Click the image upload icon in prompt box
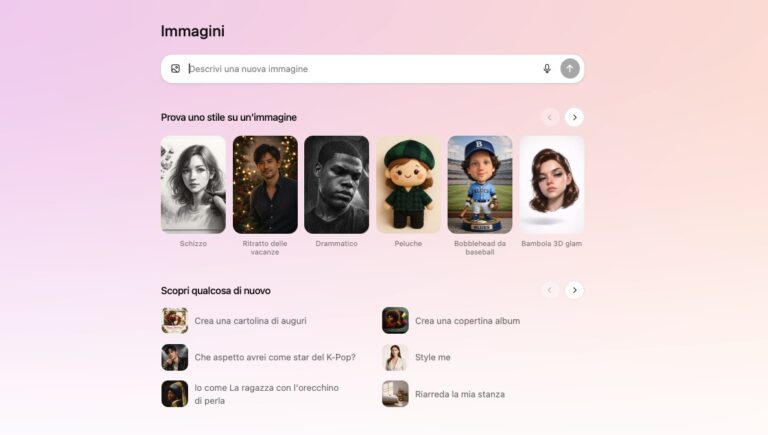 click(x=175, y=69)
